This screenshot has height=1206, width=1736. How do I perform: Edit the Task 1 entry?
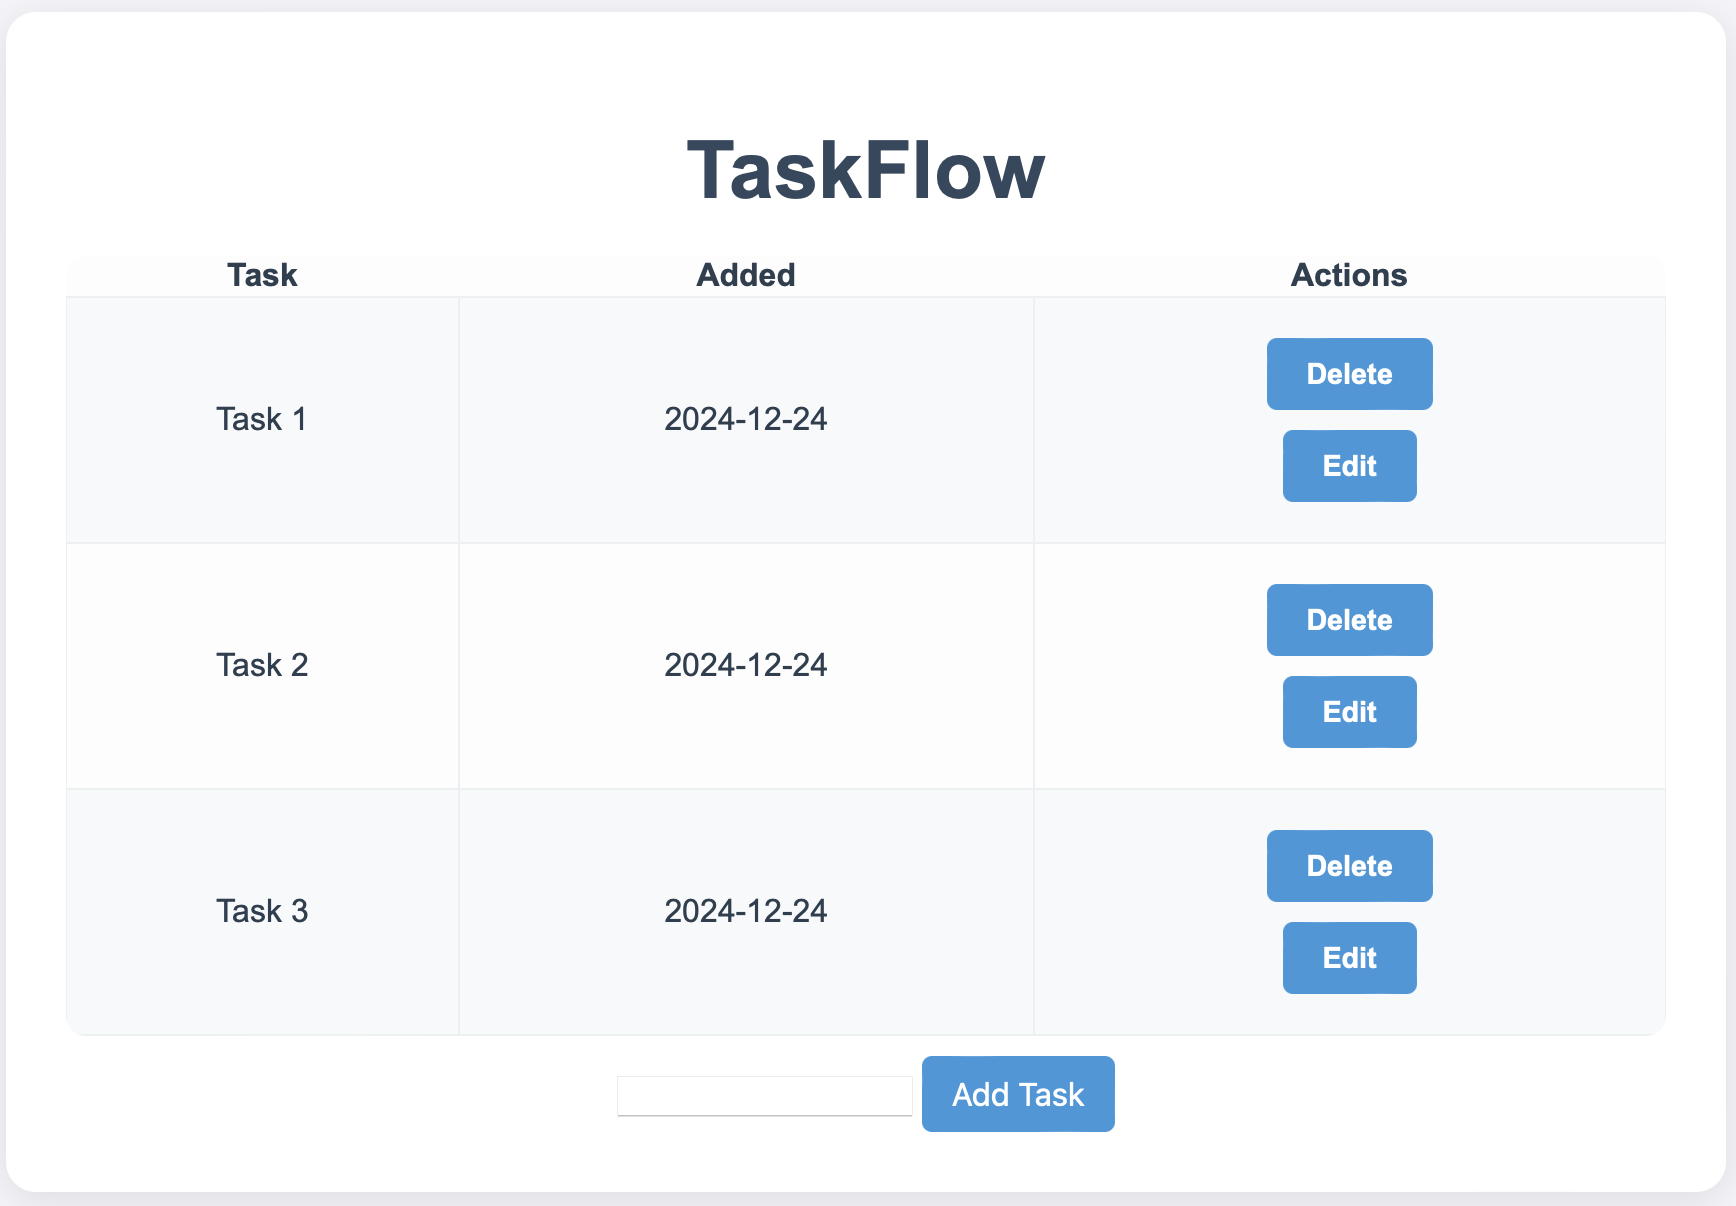point(1349,466)
